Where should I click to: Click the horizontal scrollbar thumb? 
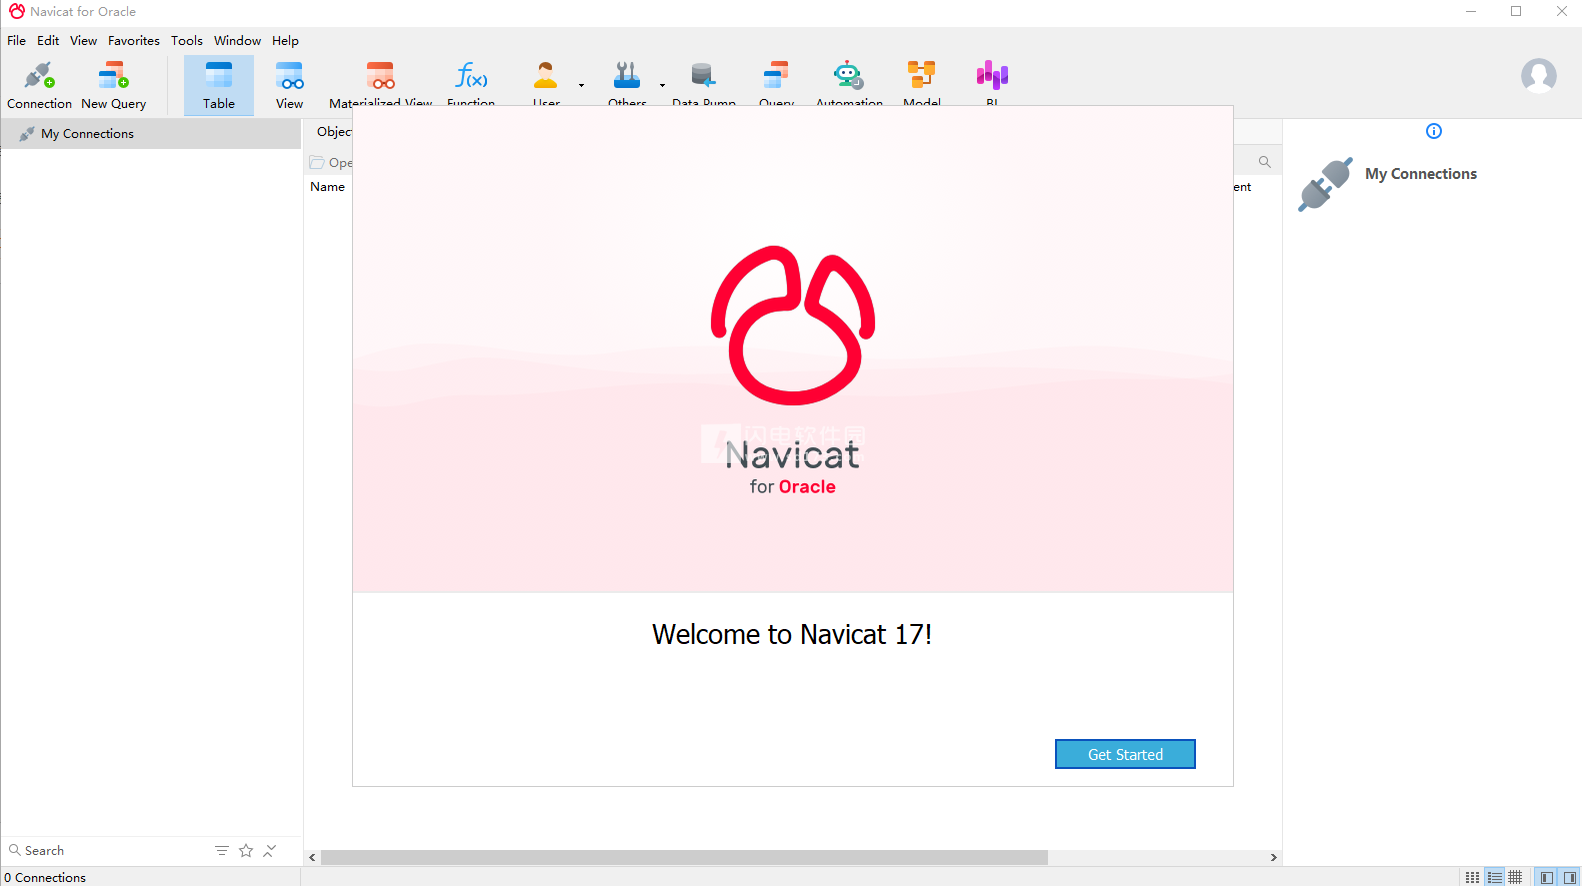(684, 857)
